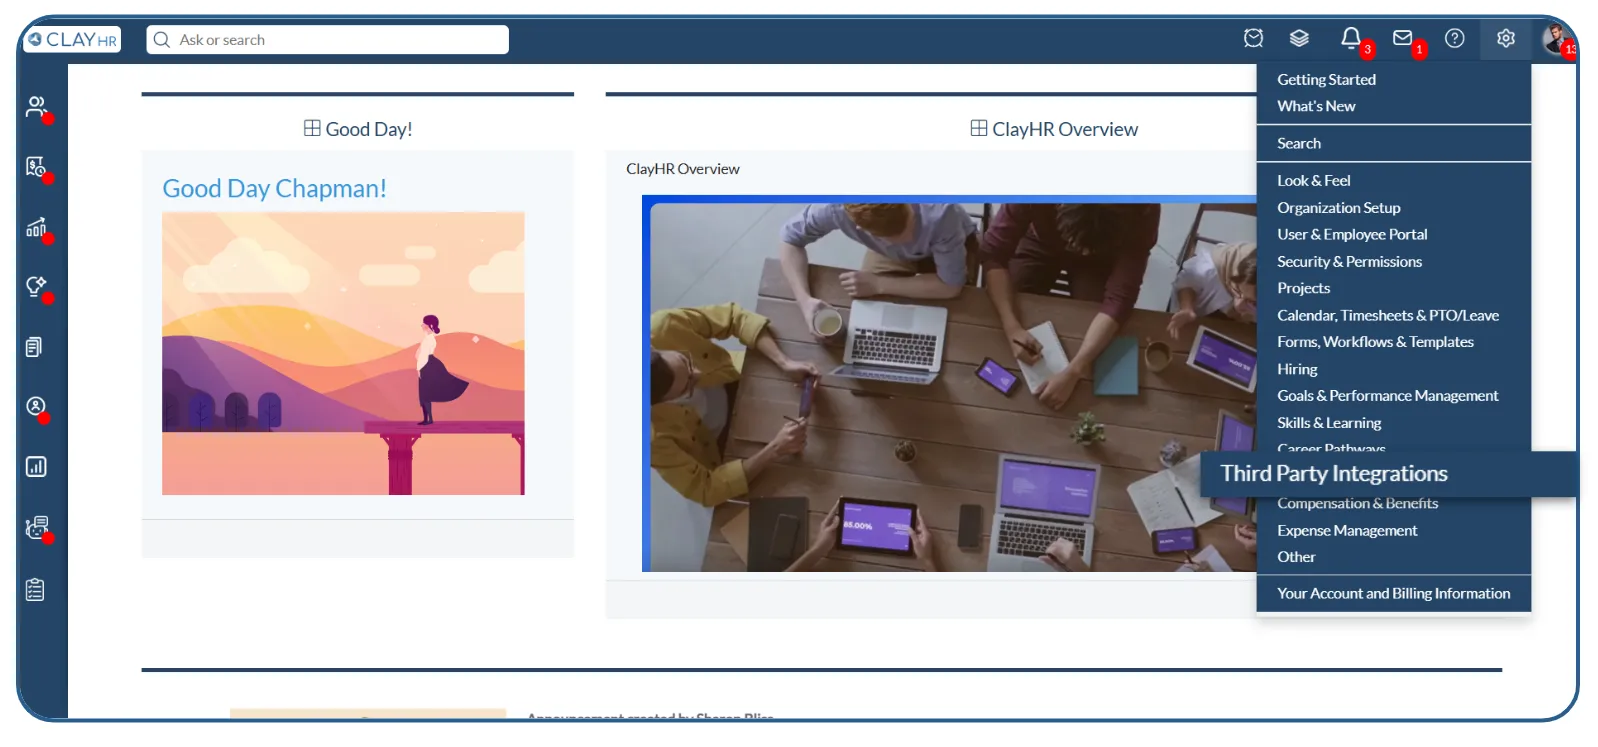Screen dimensions: 1598x747
Task: Open the checklist clipboard icon in sidebar
Action: (35, 590)
